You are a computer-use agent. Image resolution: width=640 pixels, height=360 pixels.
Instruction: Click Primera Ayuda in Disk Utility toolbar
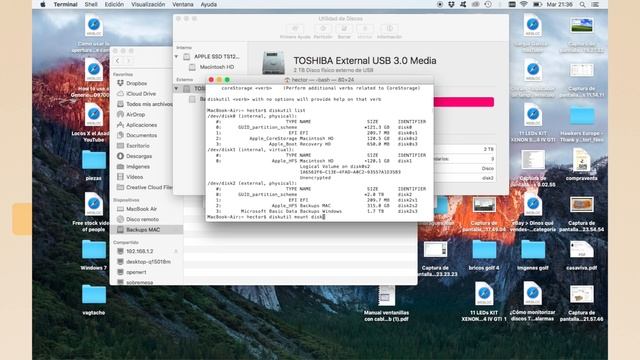pyautogui.click(x=295, y=31)
